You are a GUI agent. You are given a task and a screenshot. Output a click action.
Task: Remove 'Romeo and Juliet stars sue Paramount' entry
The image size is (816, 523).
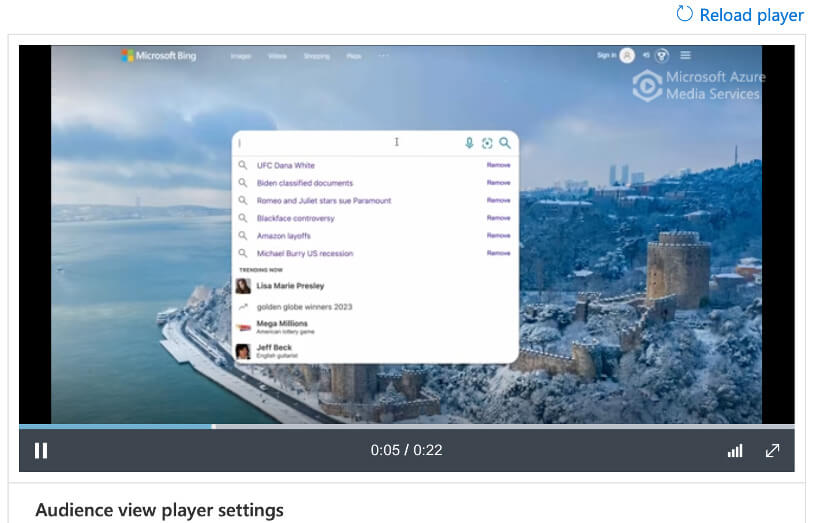tap(499, 200)
